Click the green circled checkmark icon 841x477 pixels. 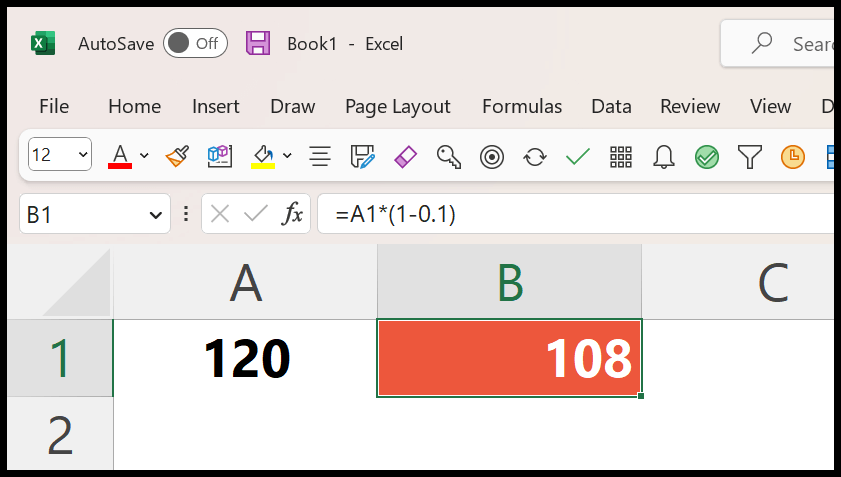[x=707, y=157]
